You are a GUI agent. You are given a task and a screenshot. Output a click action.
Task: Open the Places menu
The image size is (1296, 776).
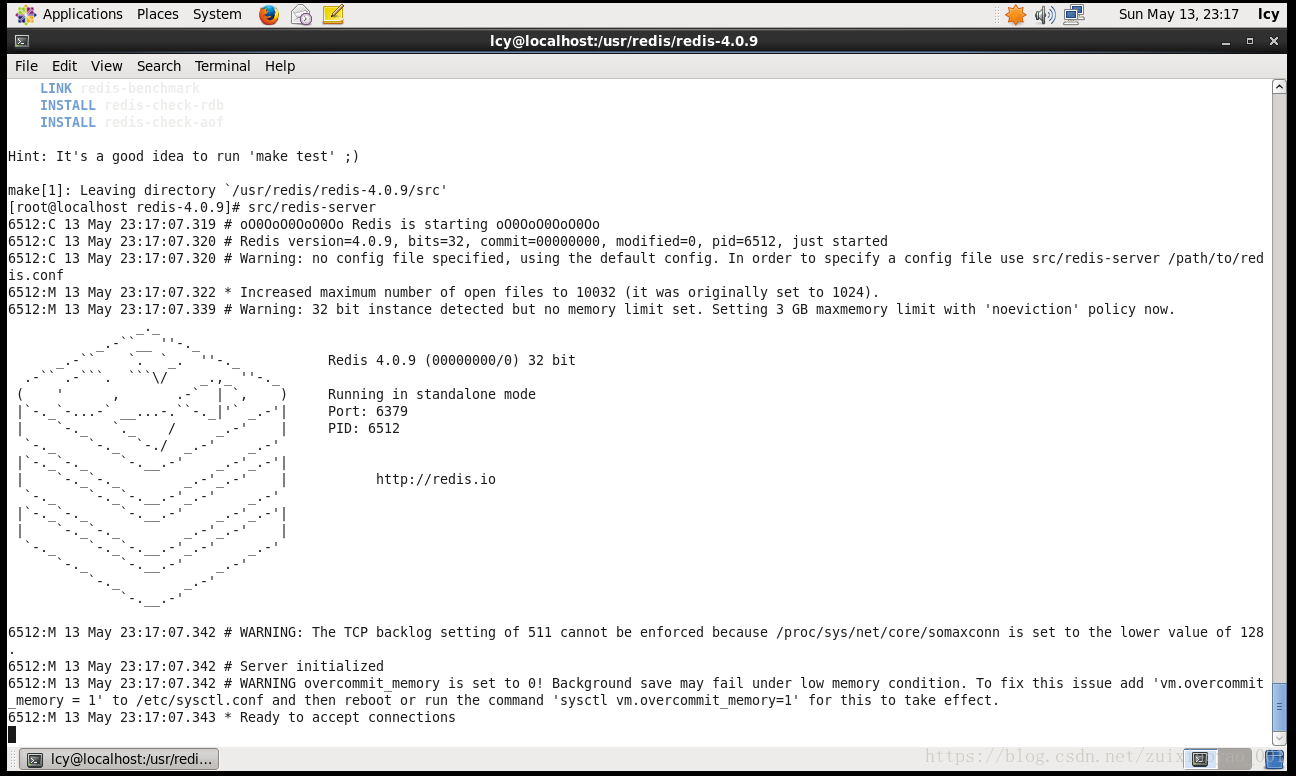[x=158, y=14]
